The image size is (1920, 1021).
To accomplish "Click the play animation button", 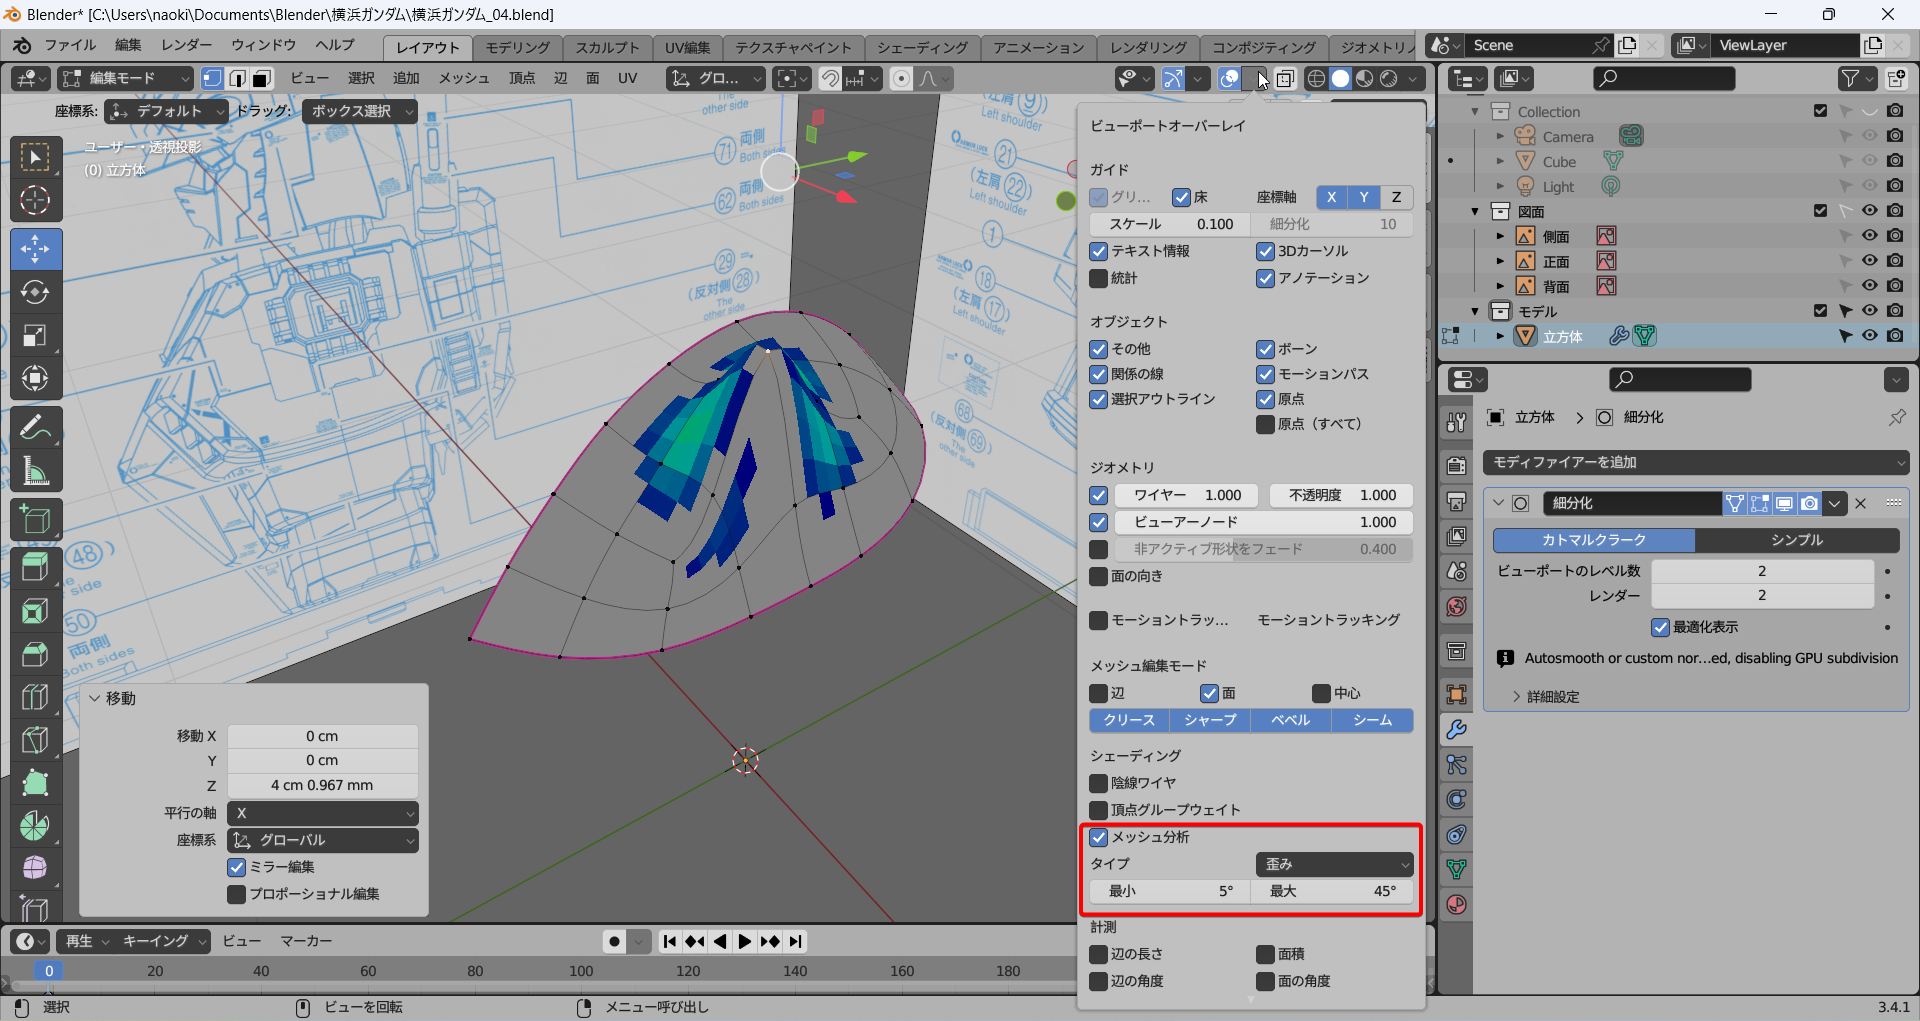I will 745,941.
